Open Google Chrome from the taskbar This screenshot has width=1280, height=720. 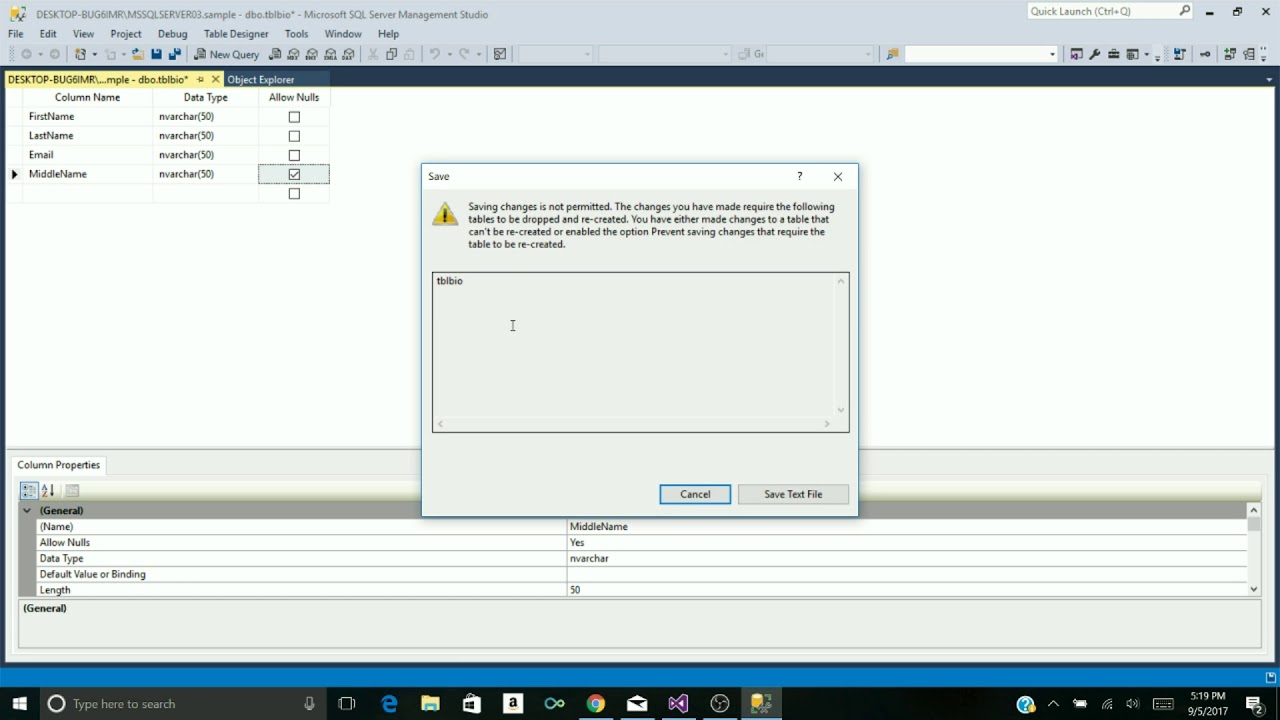click(596, 704)
